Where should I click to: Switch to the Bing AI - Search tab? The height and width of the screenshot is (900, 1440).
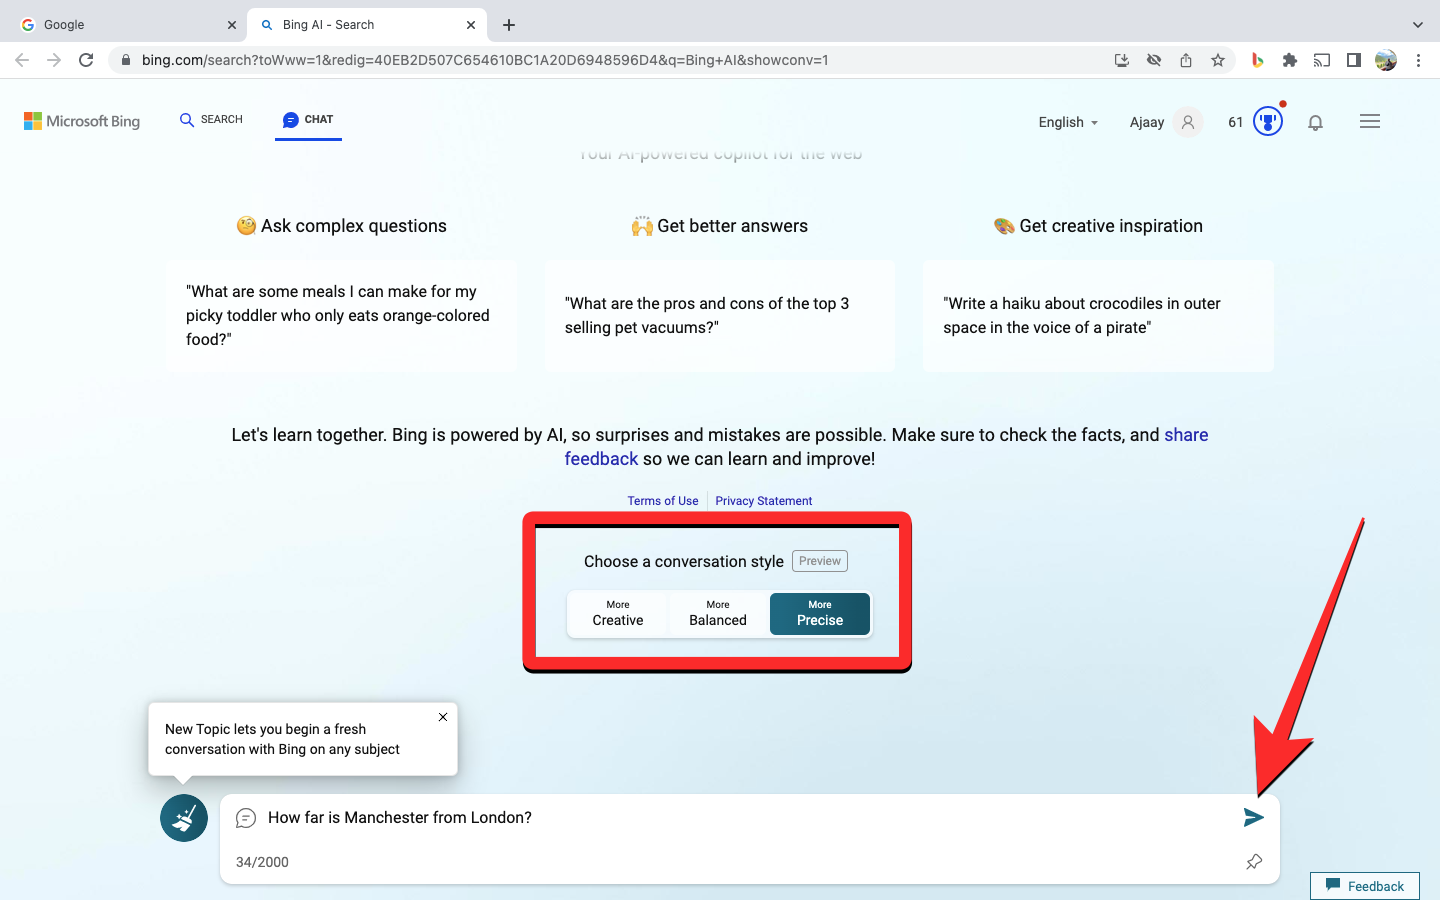(x=366, y=25)
